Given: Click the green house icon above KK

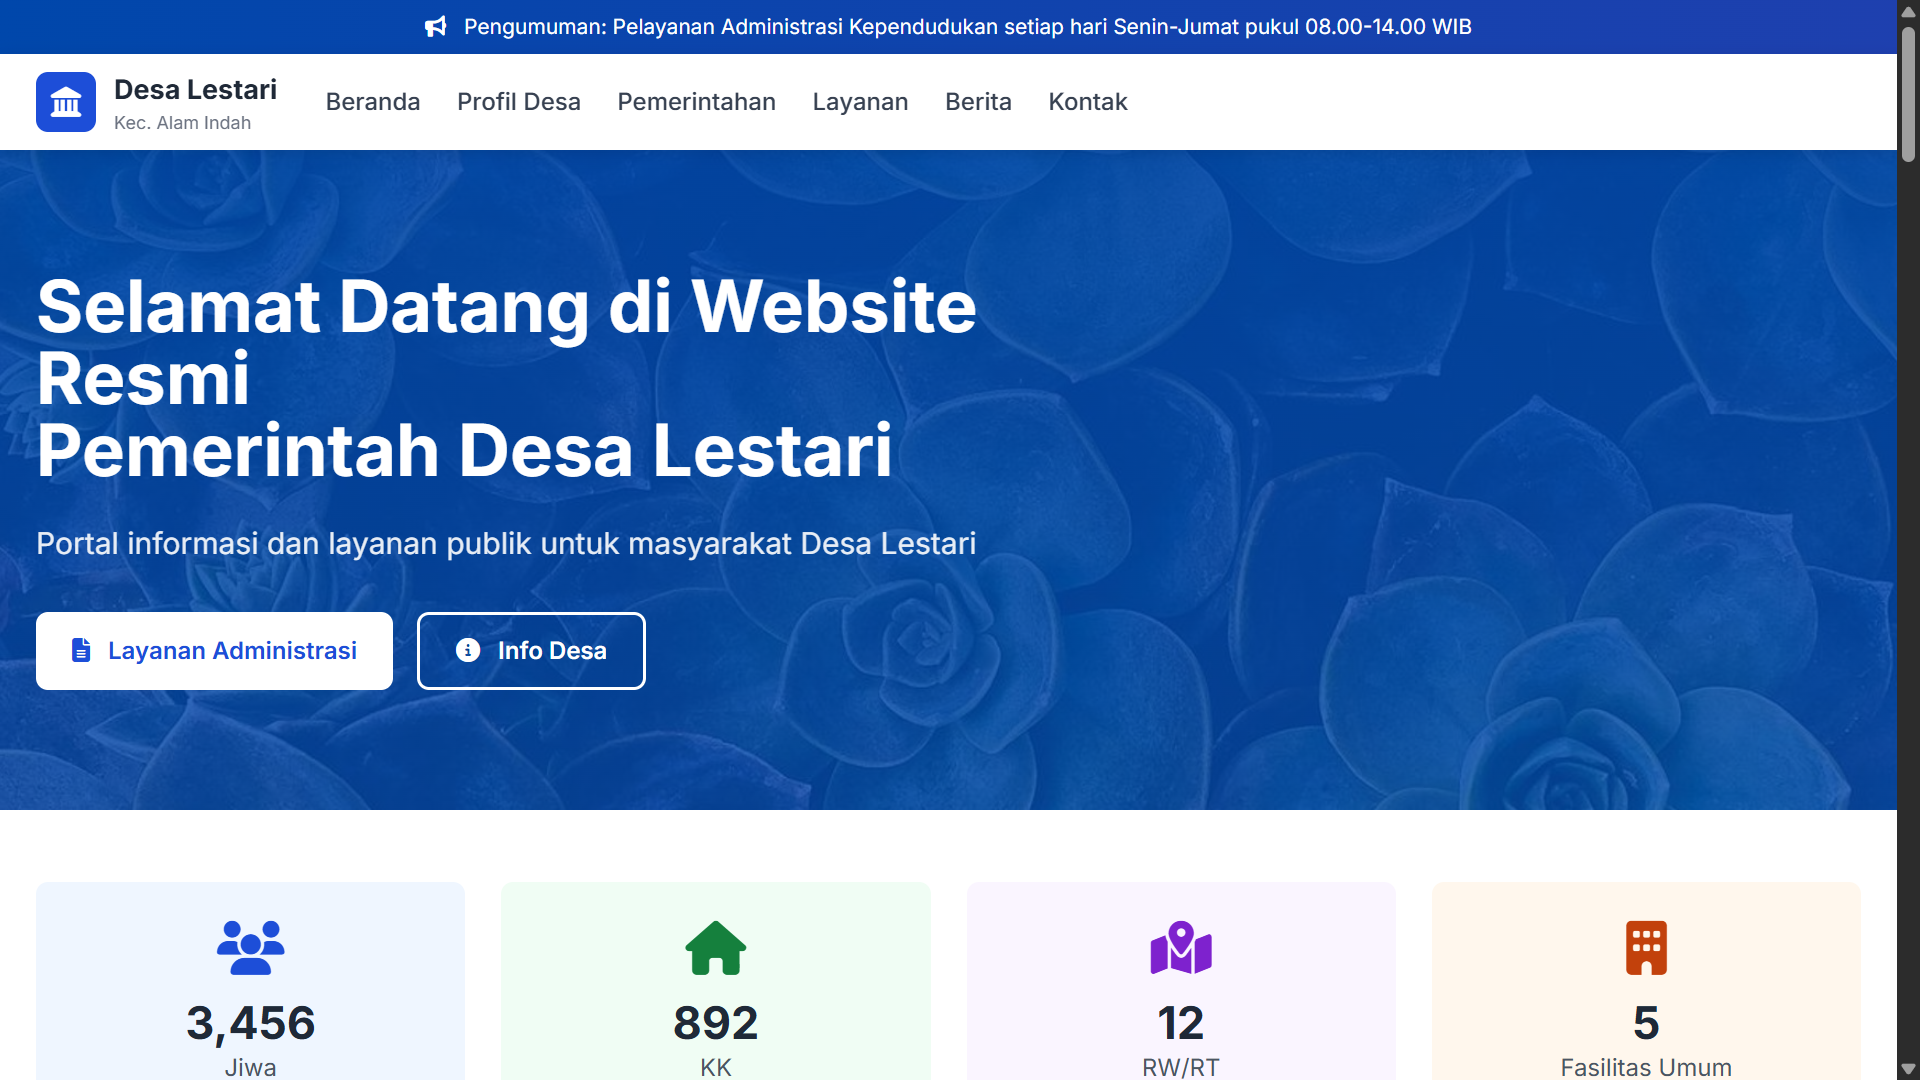Looking at the screenshot, I should pyautogui.click(x=715, y=947).
